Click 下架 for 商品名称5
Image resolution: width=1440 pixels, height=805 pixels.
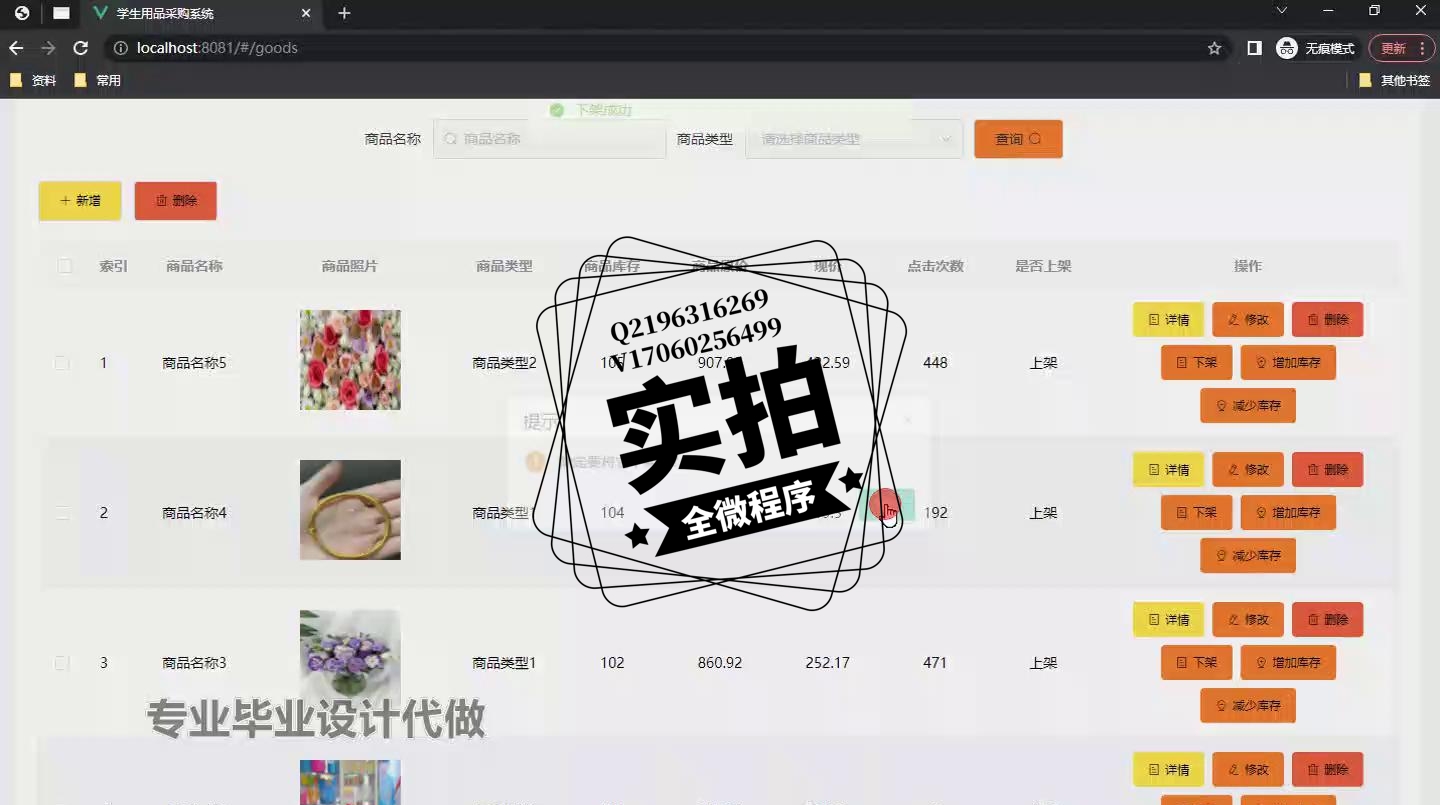click(1197, 363)
